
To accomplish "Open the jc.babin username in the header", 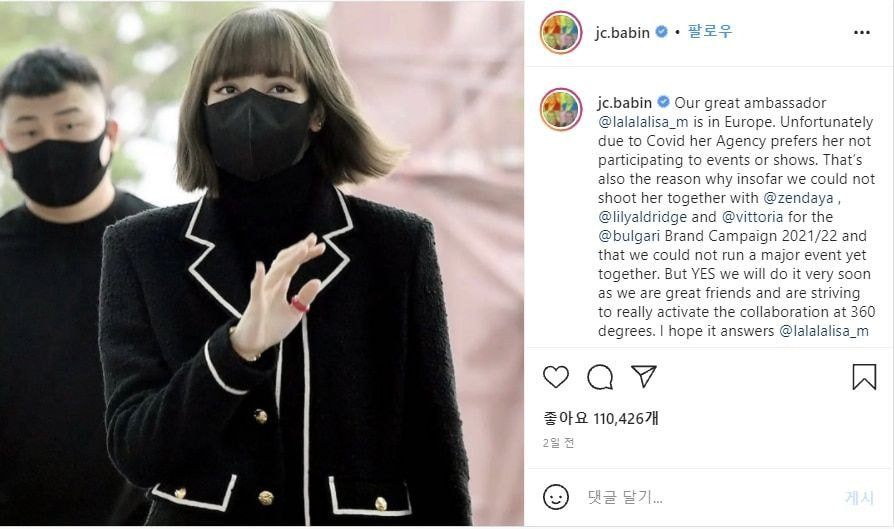I will 622,32.
